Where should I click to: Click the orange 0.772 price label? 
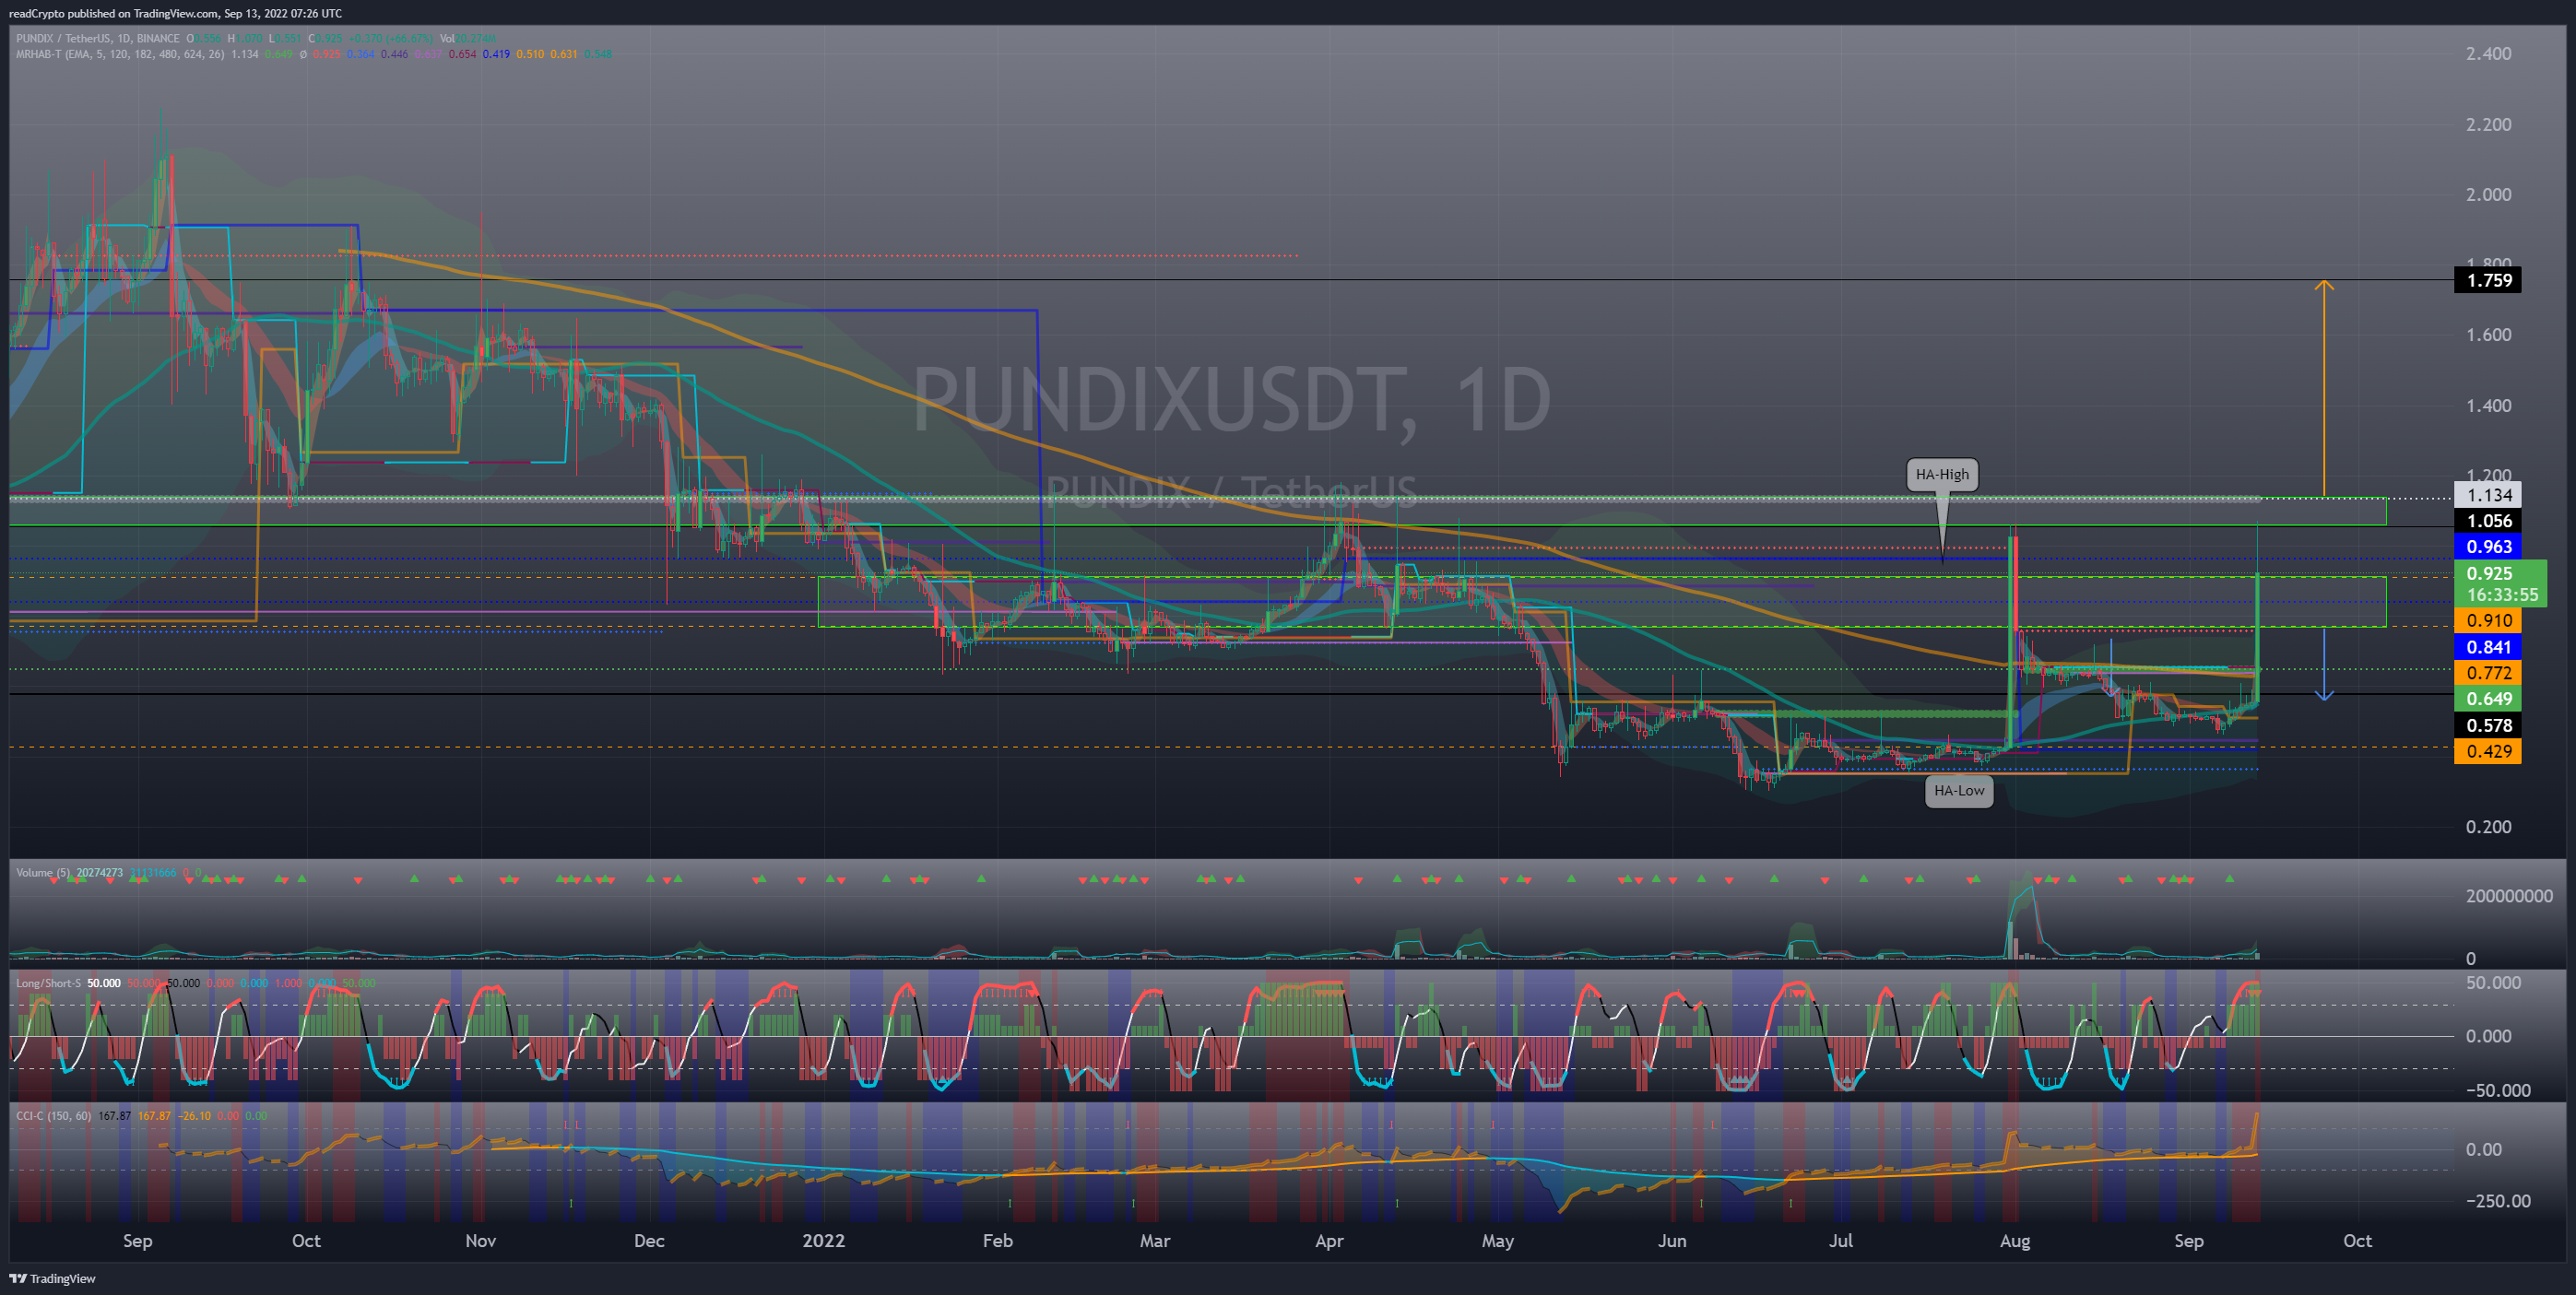[2487, 673]
